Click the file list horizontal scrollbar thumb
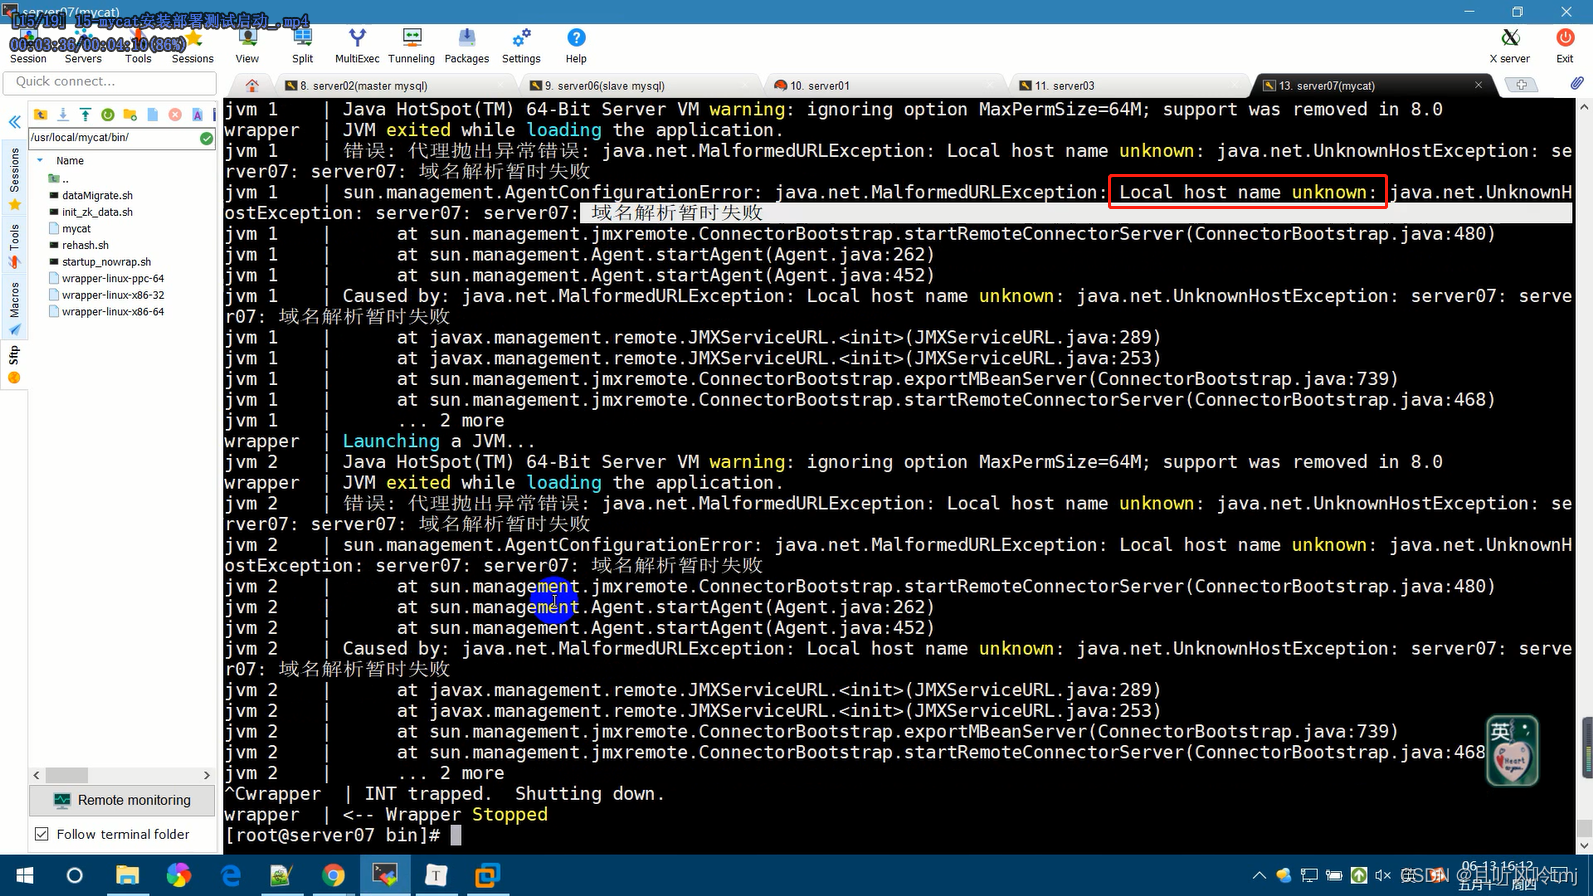This screenshot has width=1593, height=896. tap(67, 775)
